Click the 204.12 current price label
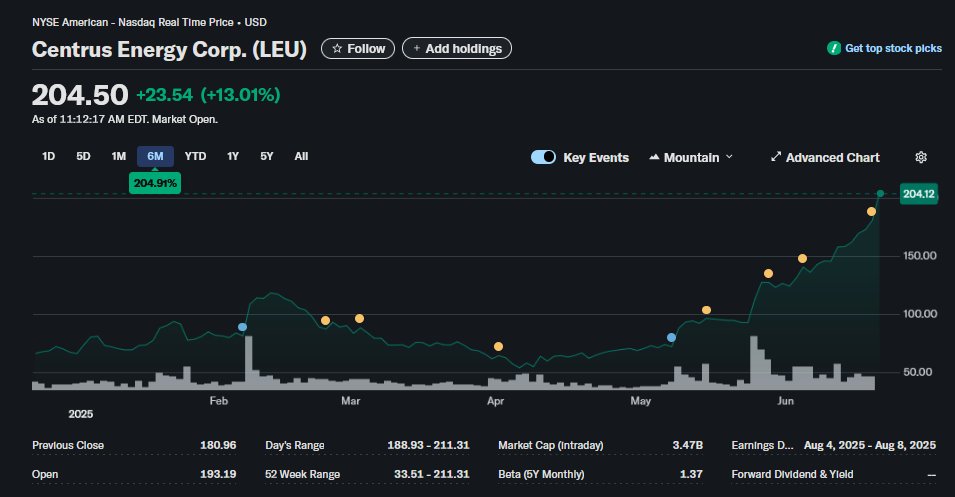 [918, 194]
